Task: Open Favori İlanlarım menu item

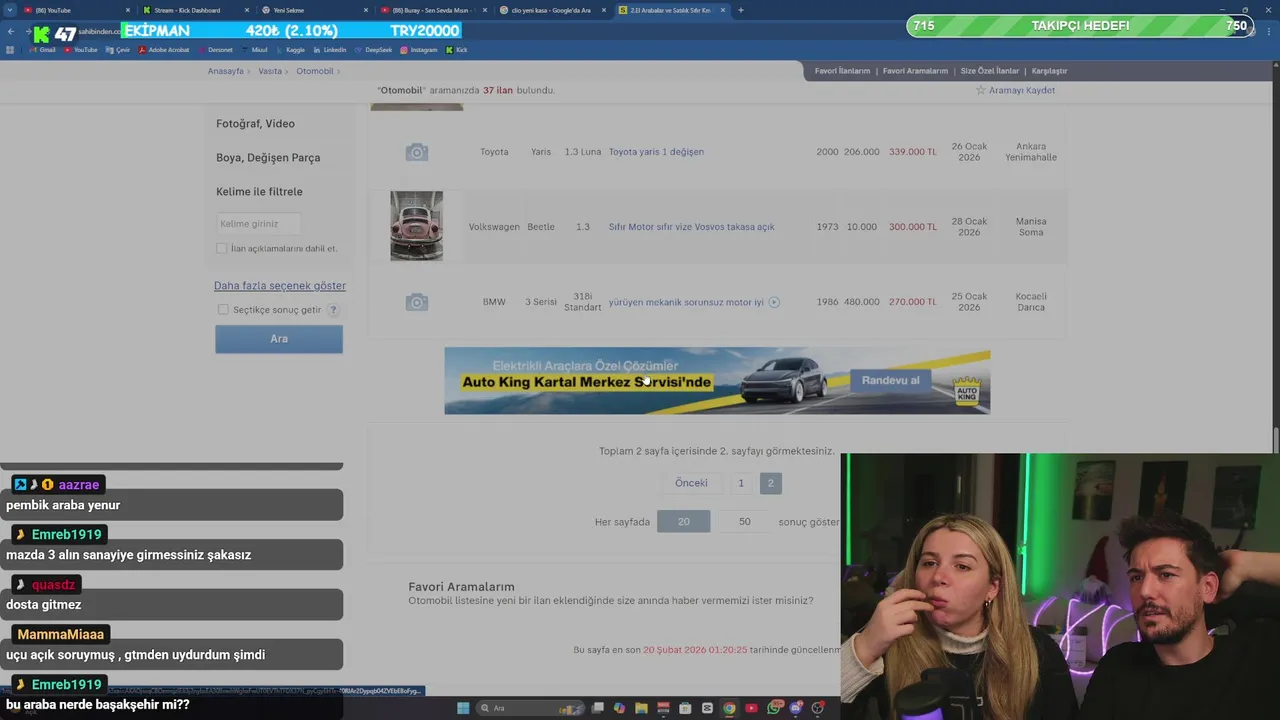Action: coord(842,71)
